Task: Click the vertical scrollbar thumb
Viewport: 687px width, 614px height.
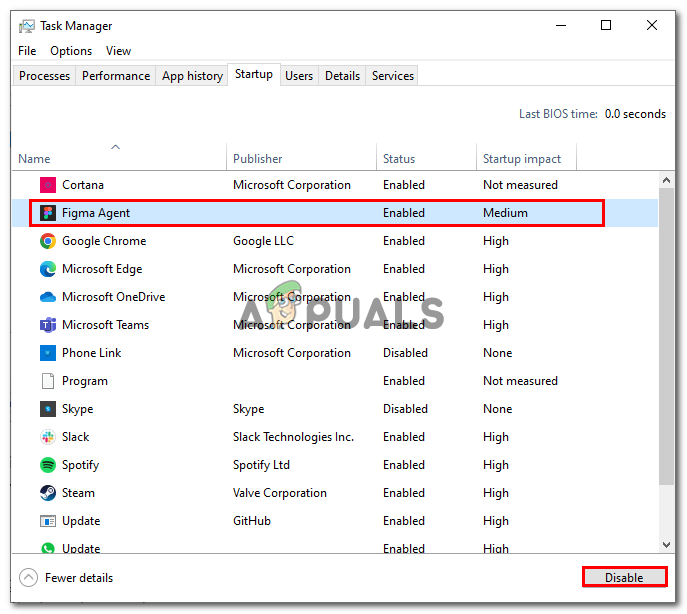Action: point(666,336)
